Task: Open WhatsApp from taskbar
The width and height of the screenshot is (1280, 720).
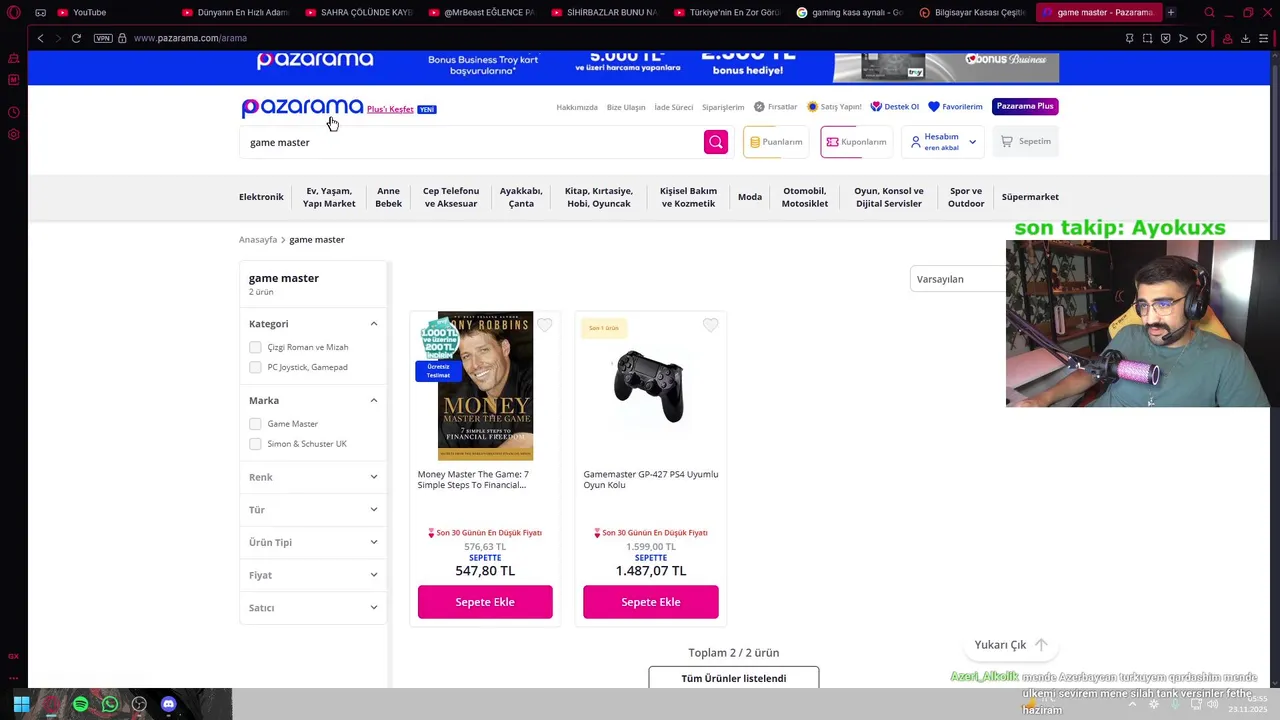Action: (x=110, y=704)
